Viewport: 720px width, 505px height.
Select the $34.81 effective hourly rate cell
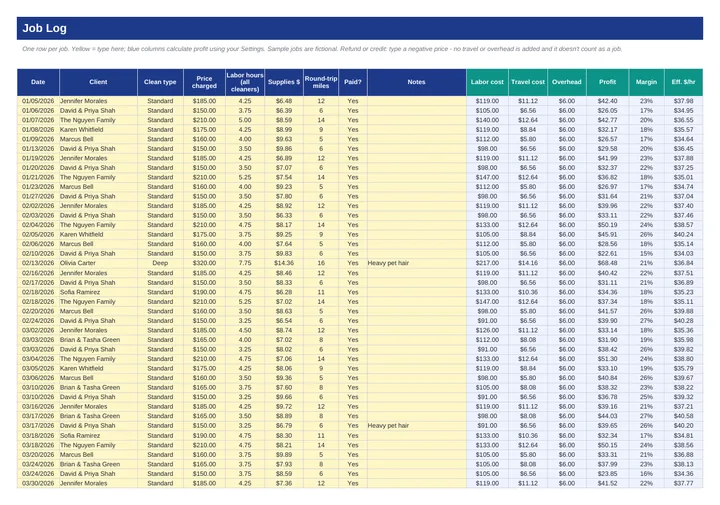pos(683,436)
